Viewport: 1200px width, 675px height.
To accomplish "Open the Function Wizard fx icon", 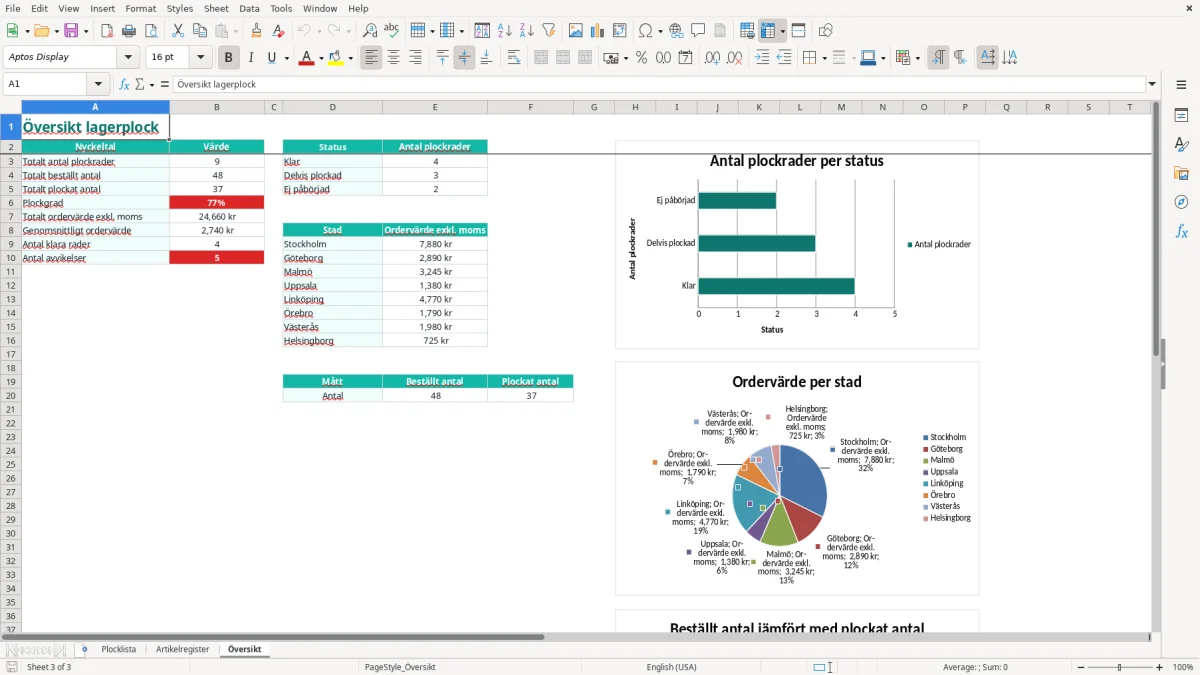I will tap(124, 84).
